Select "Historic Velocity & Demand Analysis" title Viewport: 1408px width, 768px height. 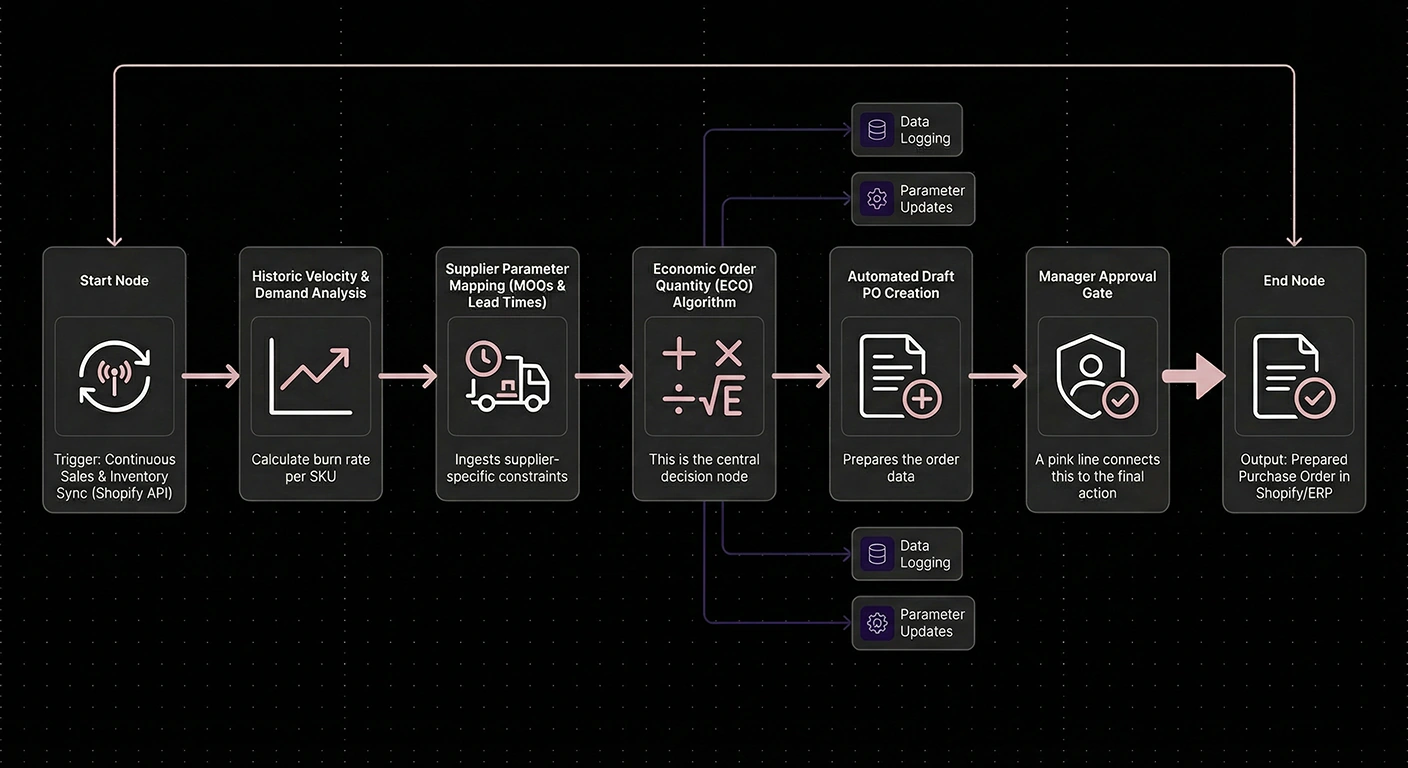[x=310, y=285]
